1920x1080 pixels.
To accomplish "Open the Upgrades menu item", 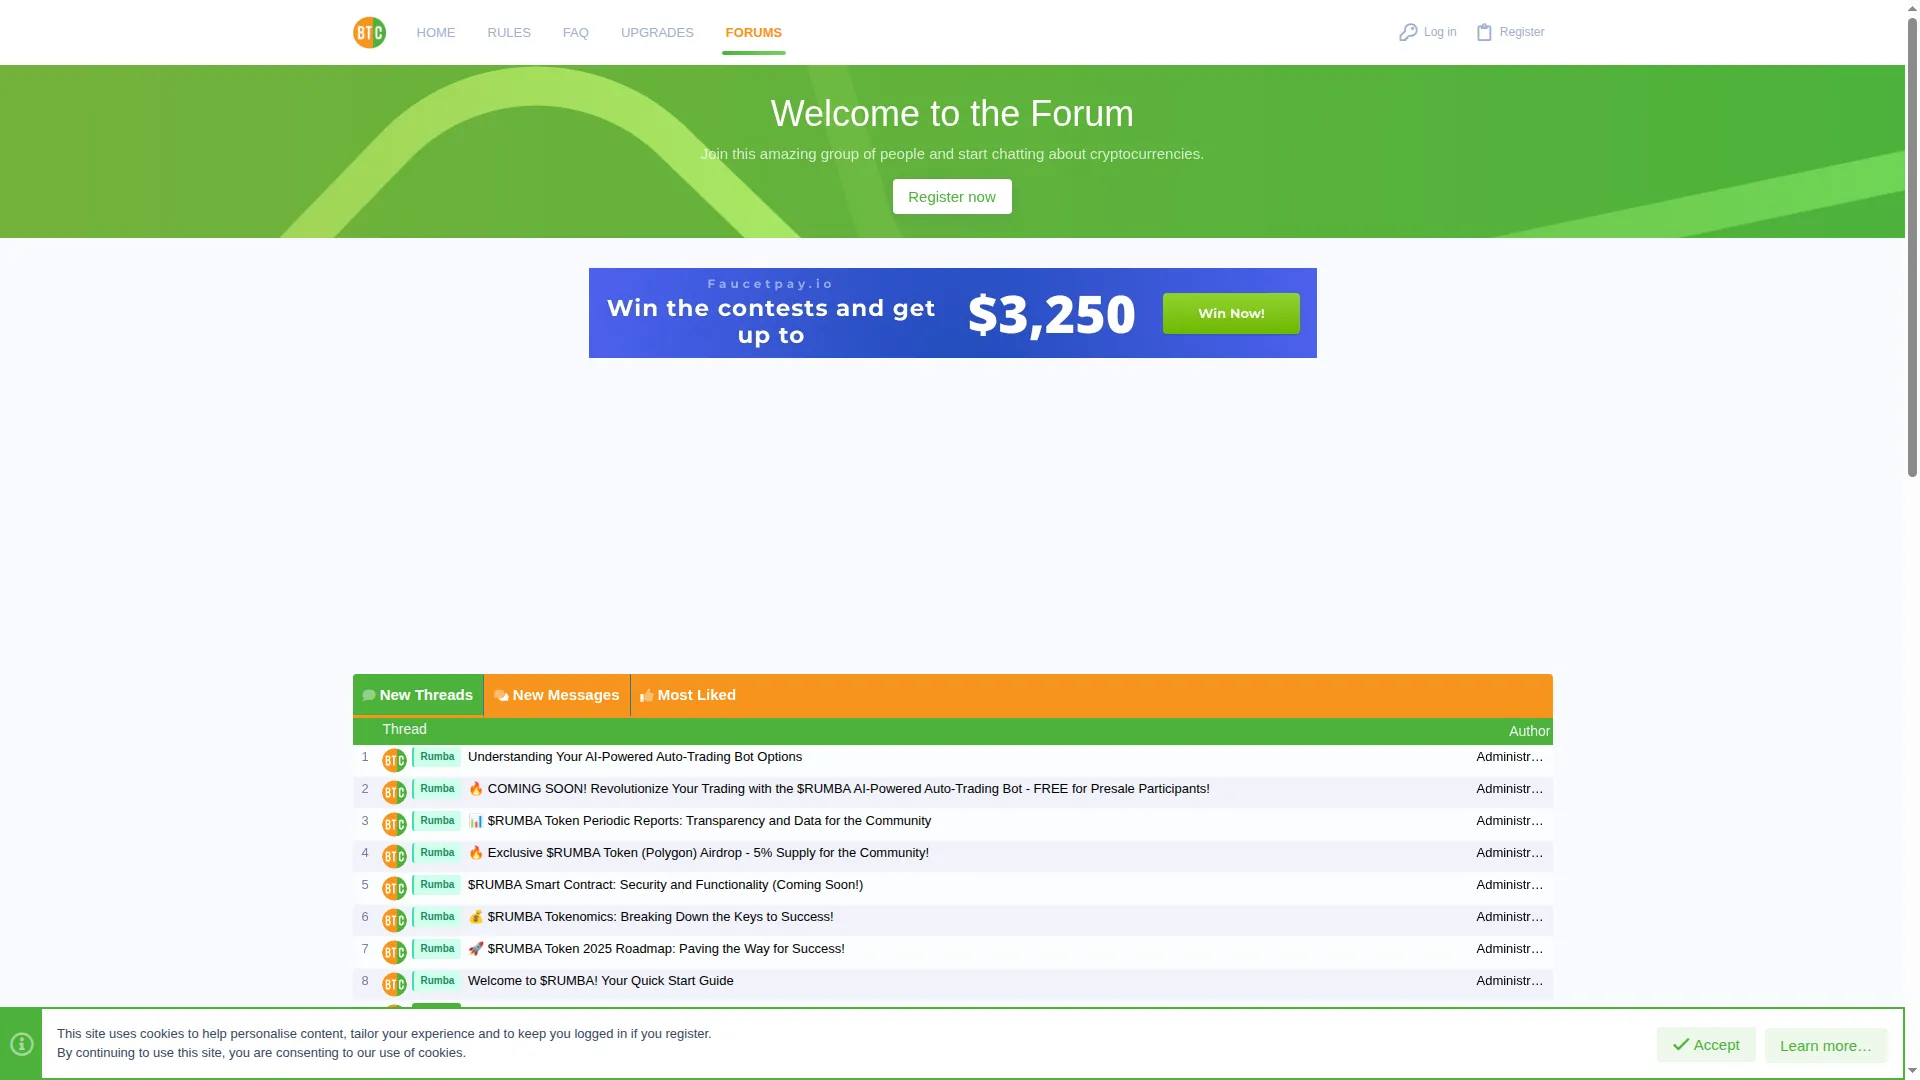I will tap(657, 33).
